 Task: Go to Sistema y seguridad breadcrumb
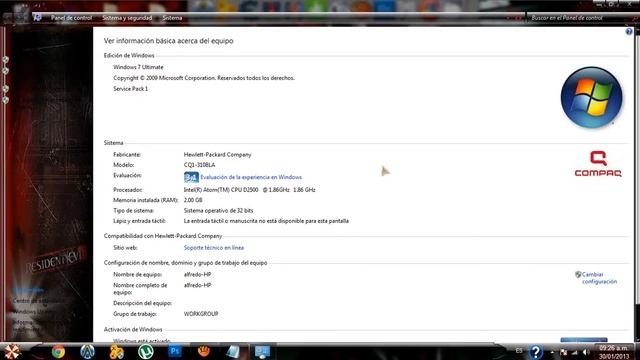(127, 18)
